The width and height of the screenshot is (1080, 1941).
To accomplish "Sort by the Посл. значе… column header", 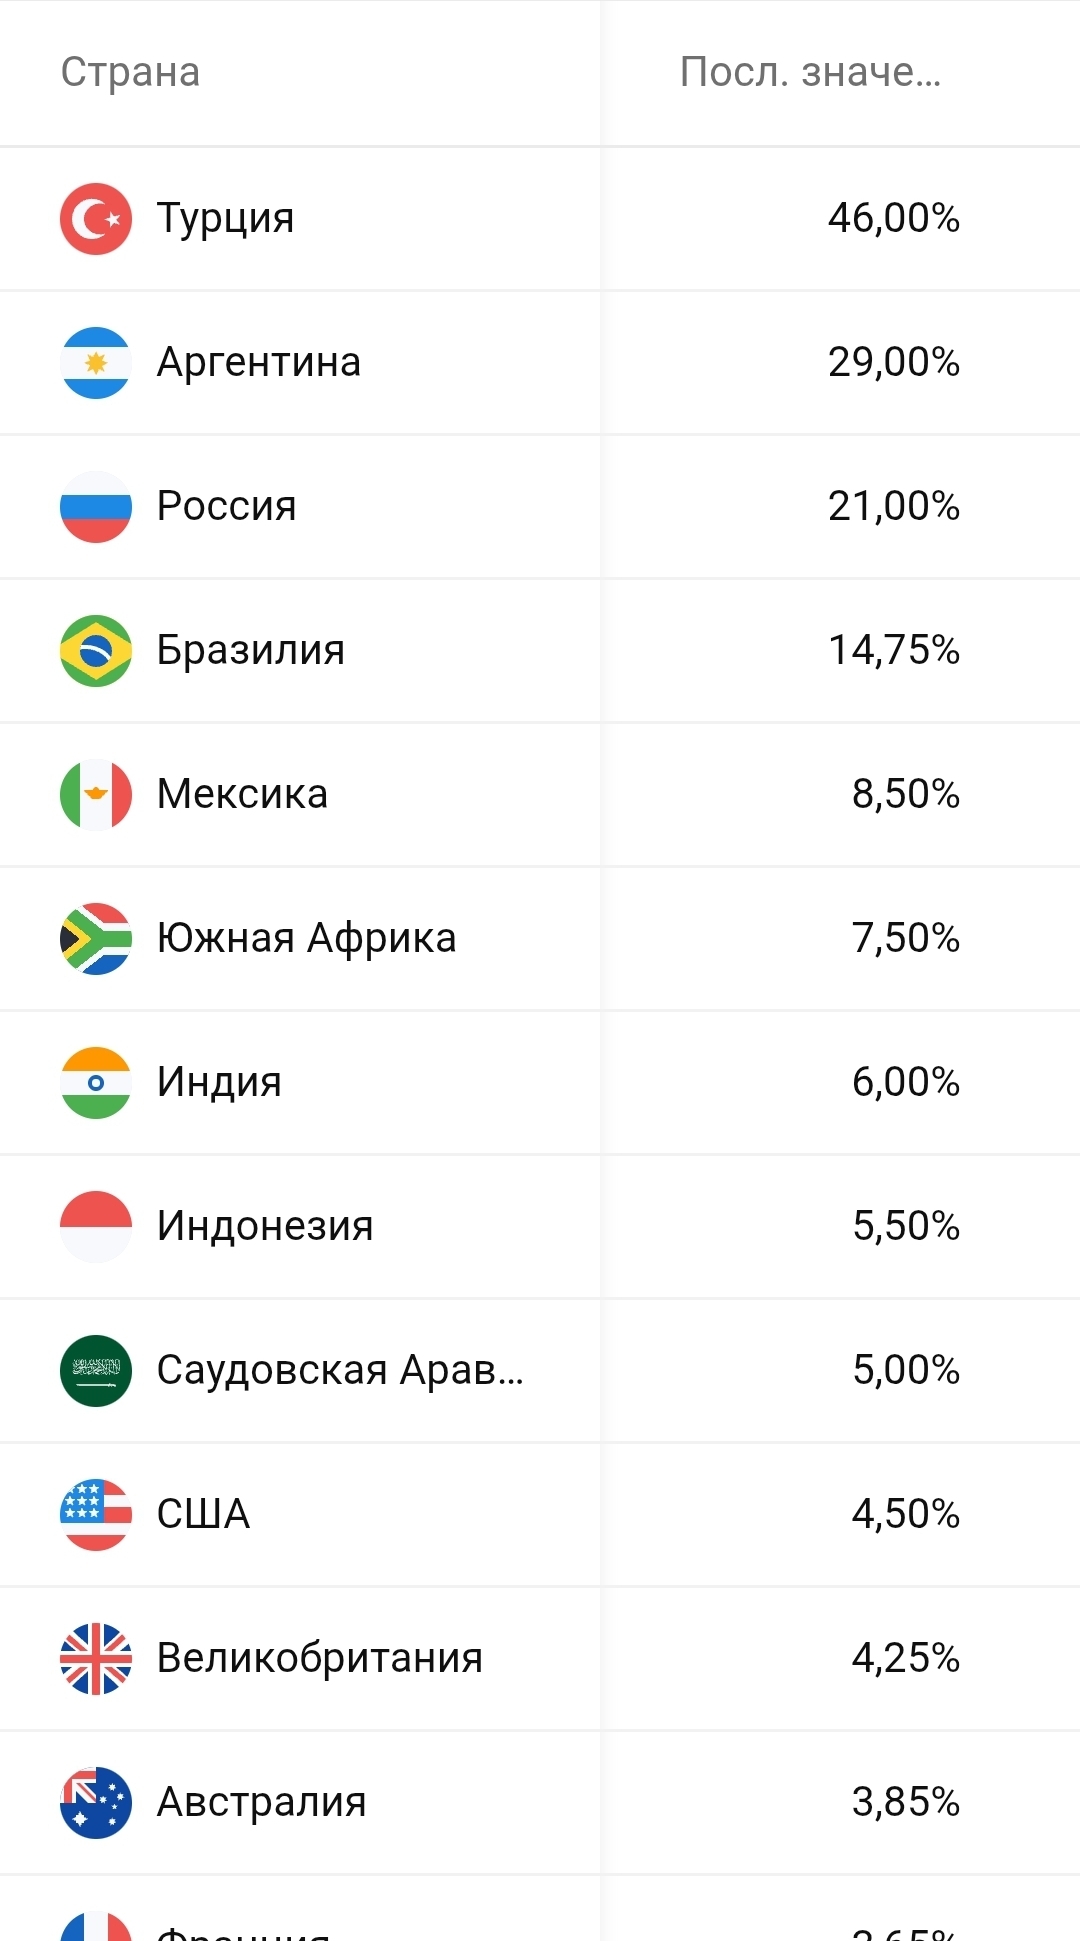I will pos(810,72).
